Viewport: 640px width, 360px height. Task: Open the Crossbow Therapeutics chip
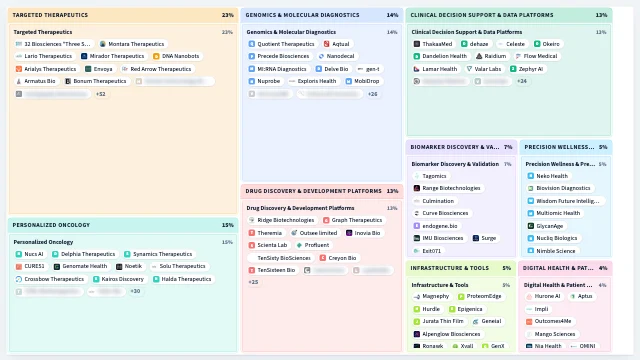point(50,279)
